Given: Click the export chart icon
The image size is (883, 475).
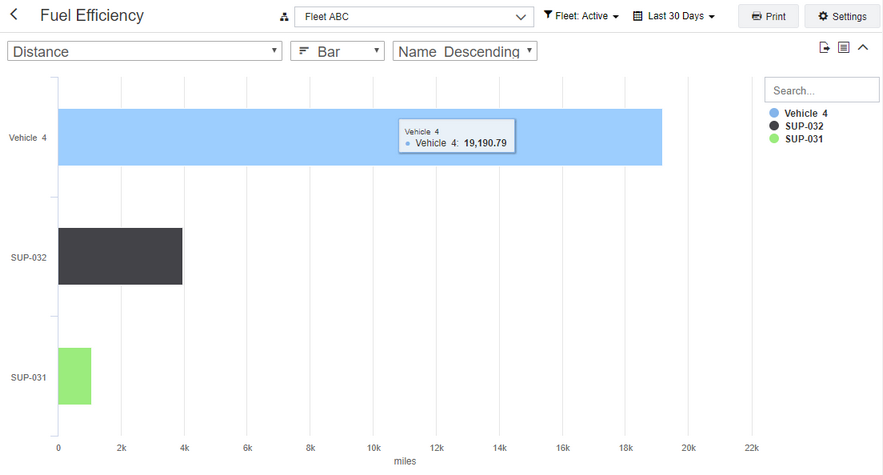Looking at the screenshot, I should point(824,47).
